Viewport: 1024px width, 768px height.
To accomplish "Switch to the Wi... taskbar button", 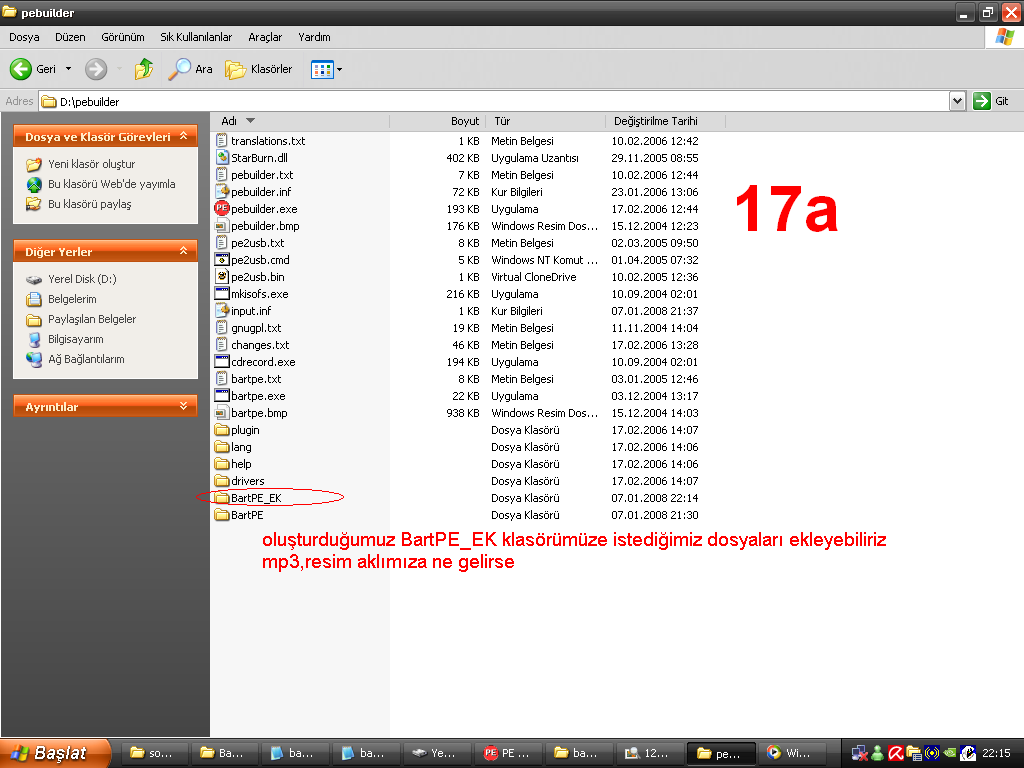I will tap(793, 753).
